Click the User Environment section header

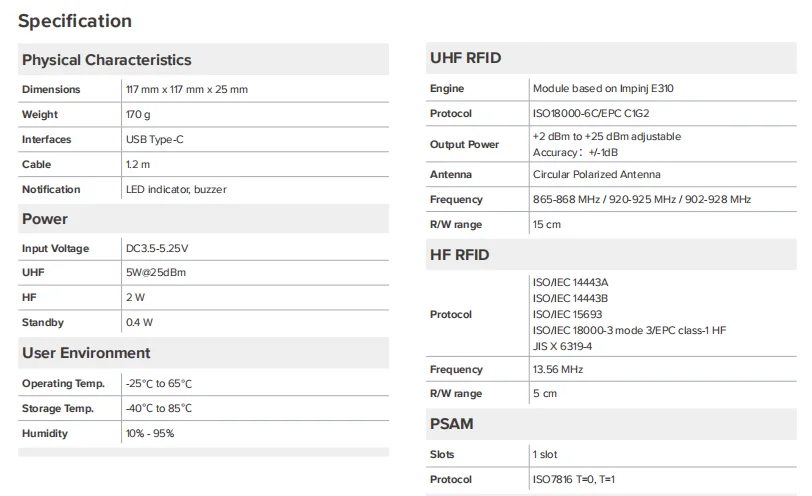tap(86, 353)
